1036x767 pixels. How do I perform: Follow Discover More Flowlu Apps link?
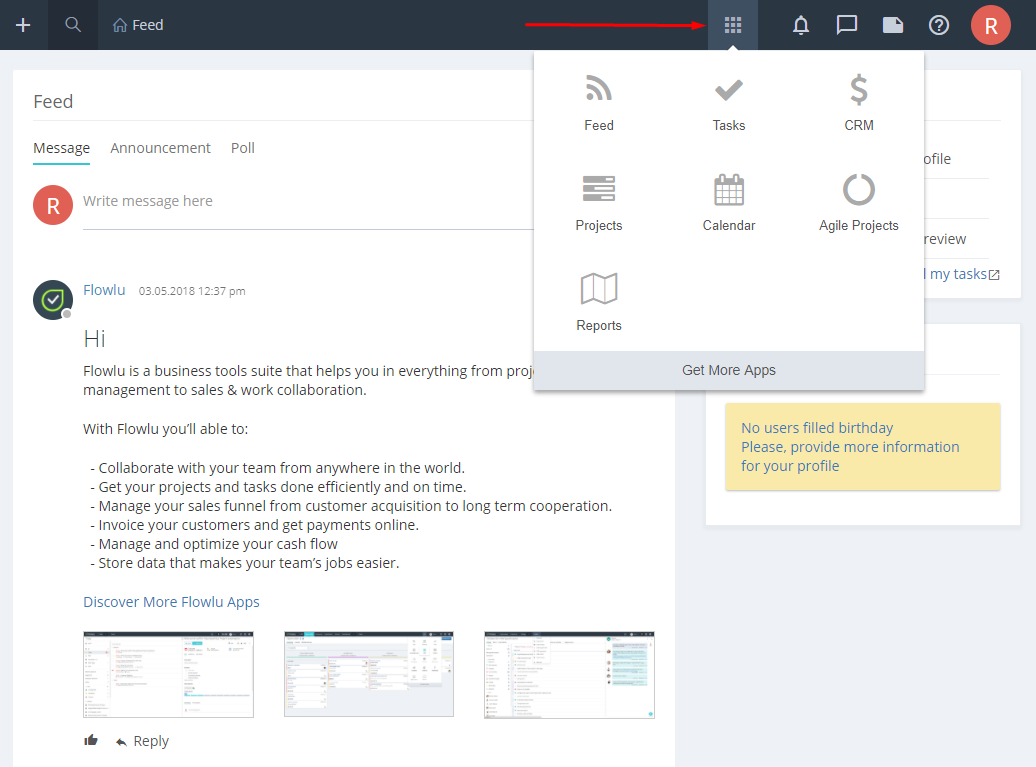click(171, 602)
